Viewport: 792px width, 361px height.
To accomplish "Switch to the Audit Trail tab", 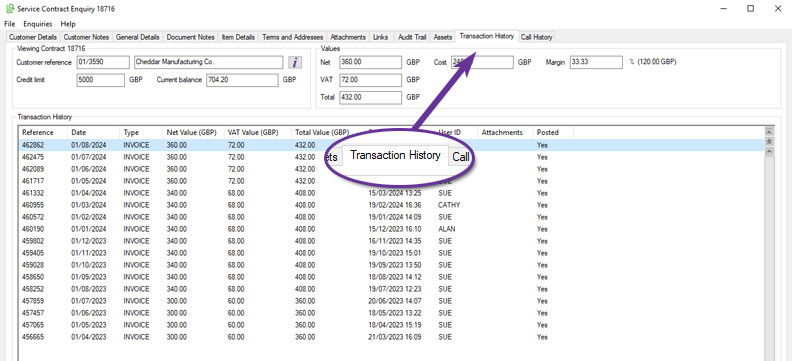I will click(412, 37).
